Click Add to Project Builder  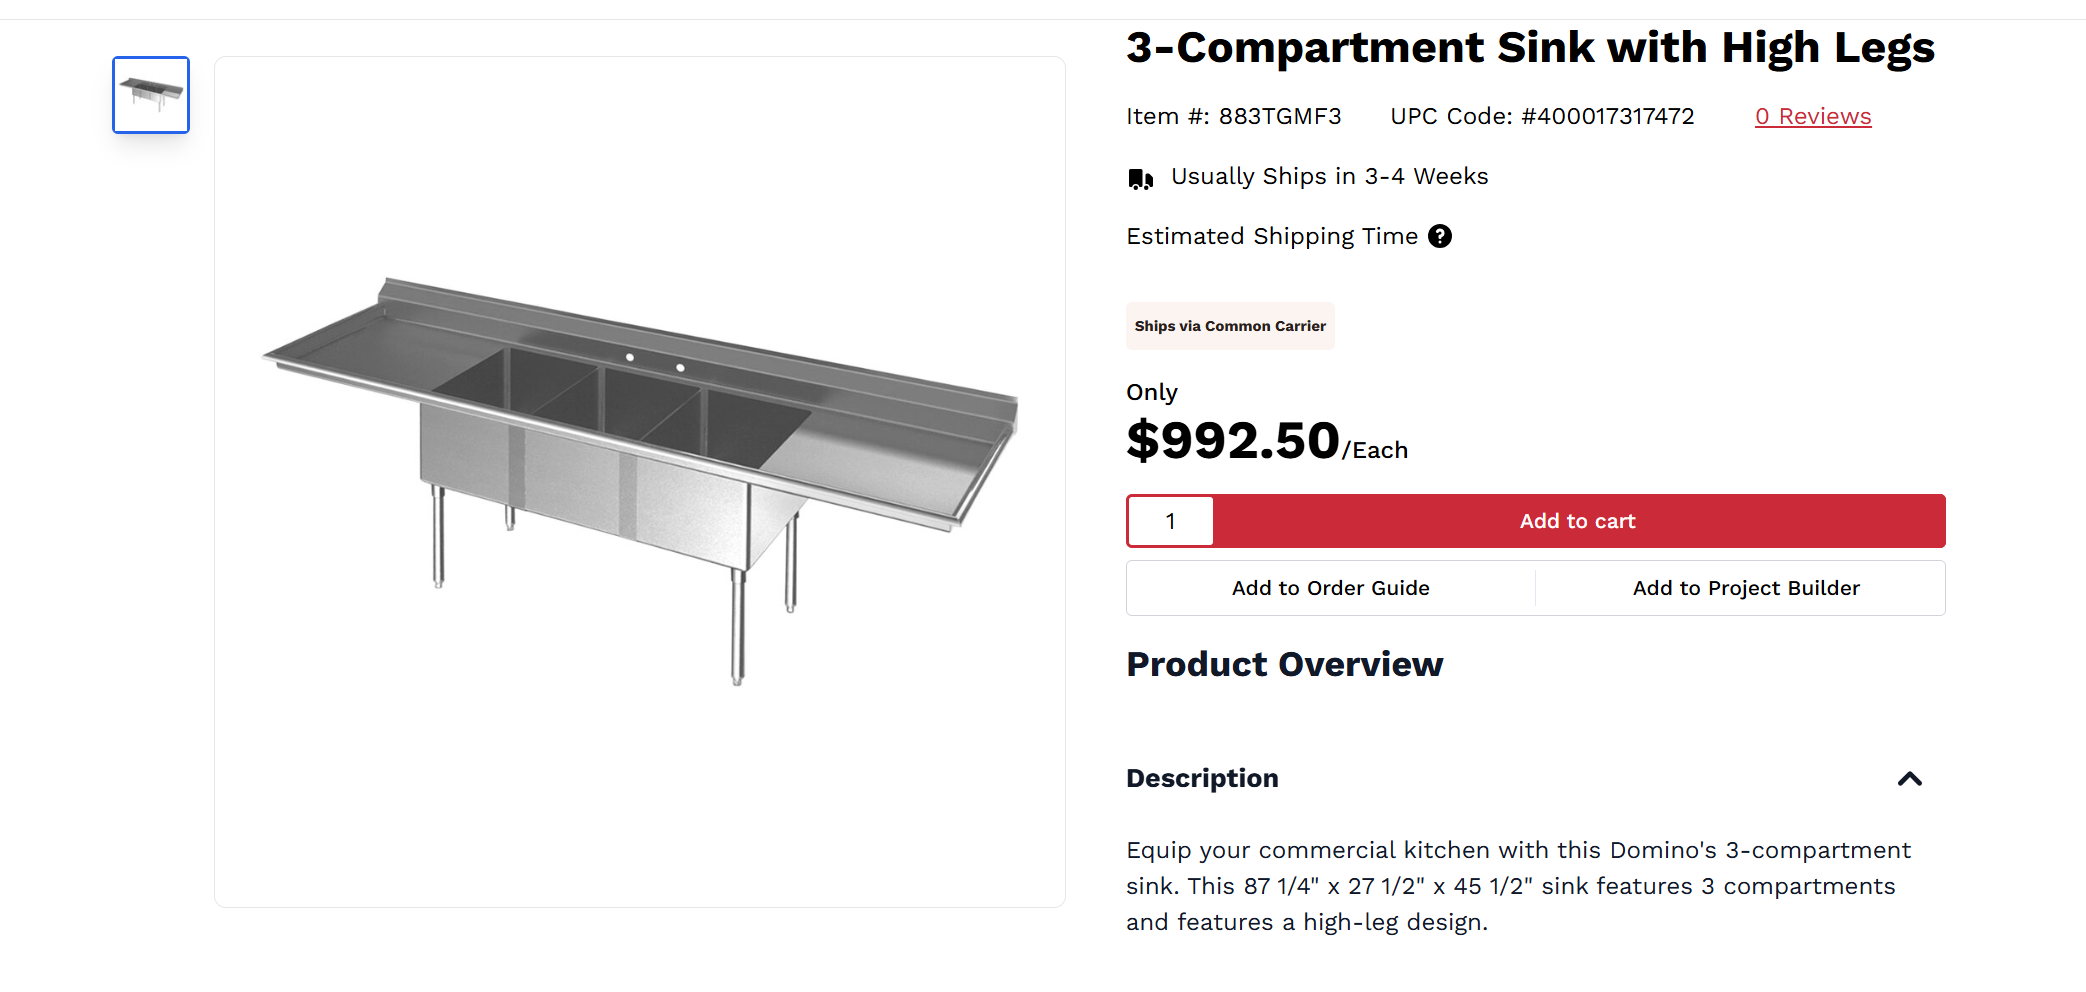tap(1745, 588)
